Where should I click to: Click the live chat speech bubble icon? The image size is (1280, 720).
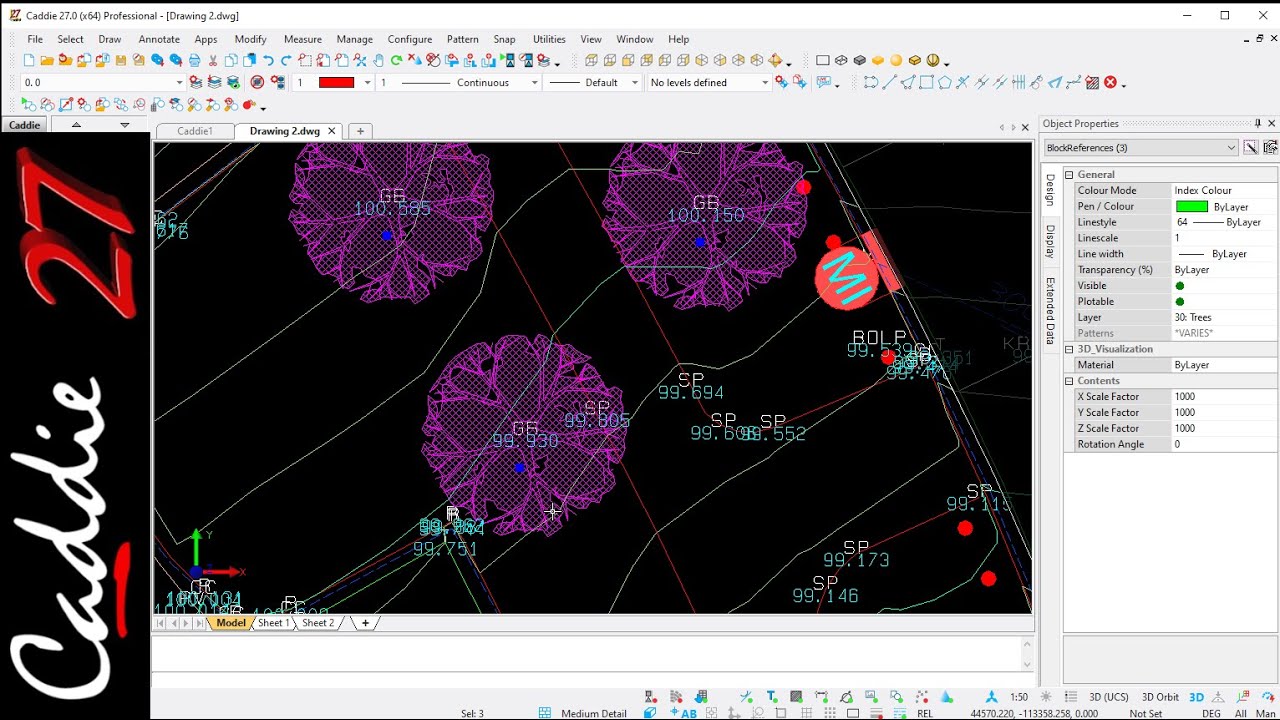click(x=826, y=83)
